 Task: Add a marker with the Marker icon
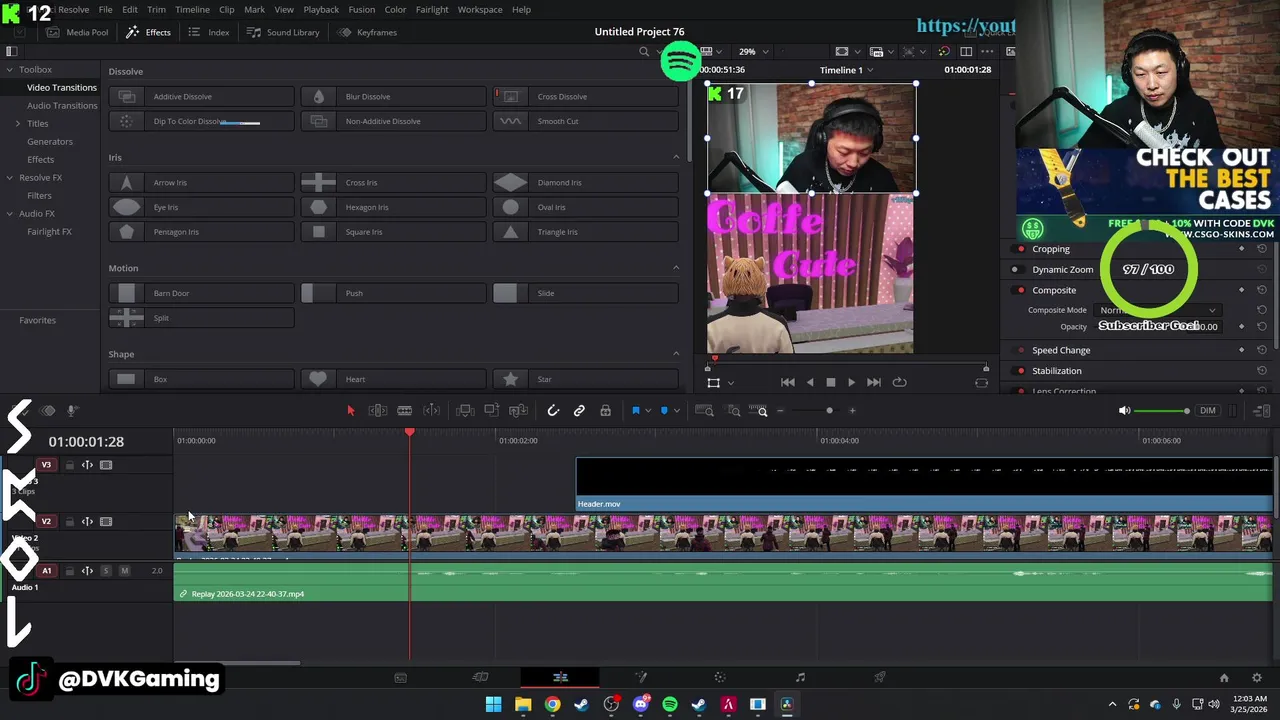(664, 411)
